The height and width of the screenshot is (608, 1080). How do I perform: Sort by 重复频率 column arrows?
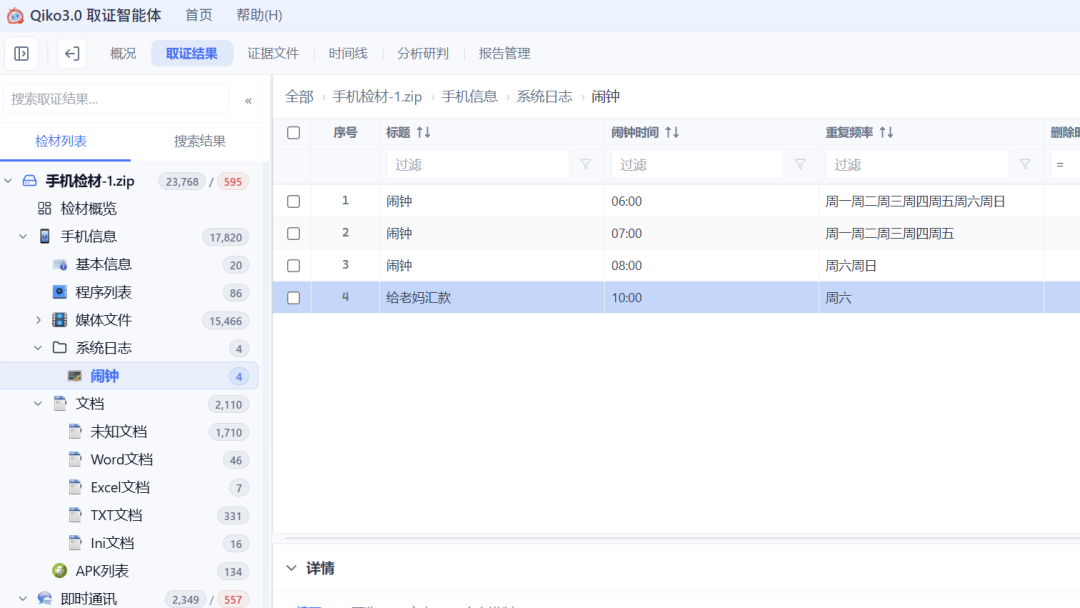tap(886, 132)
